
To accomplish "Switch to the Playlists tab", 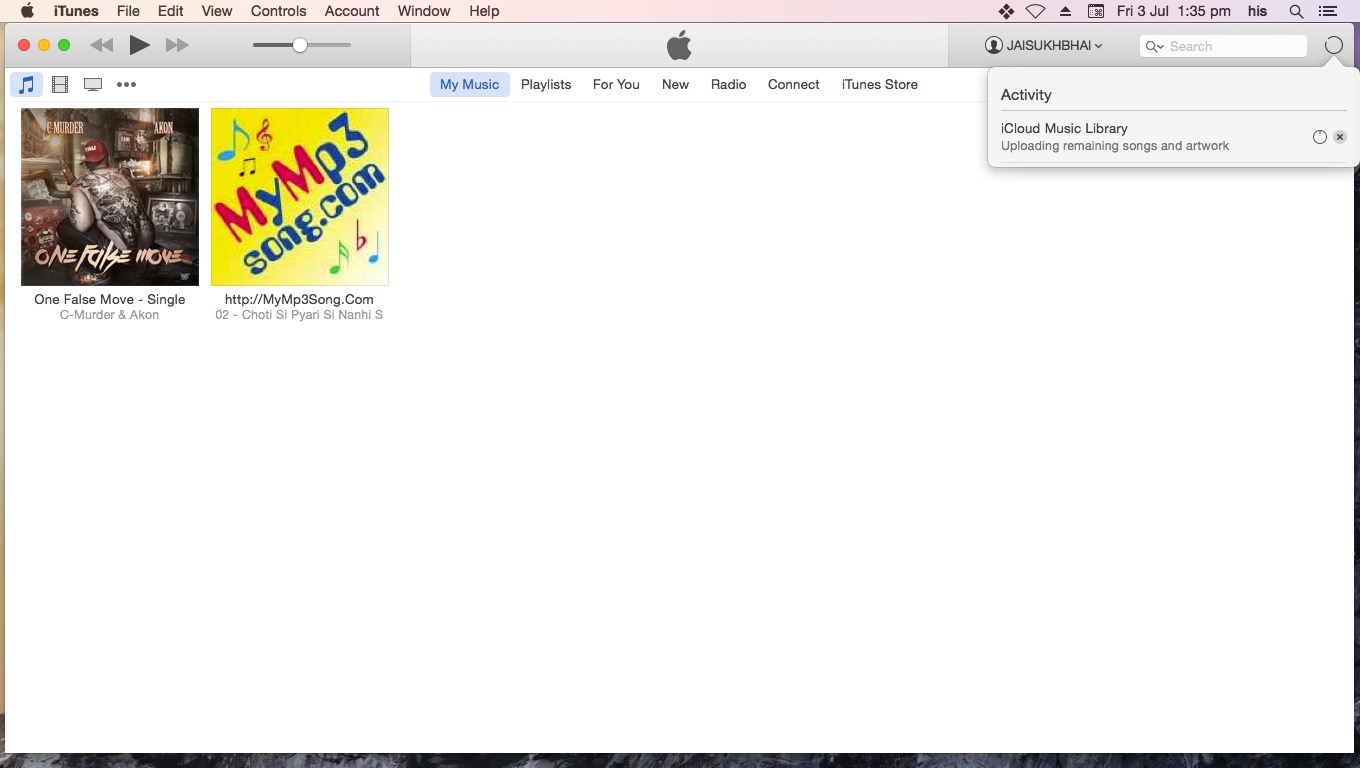I will click(546, 85).
